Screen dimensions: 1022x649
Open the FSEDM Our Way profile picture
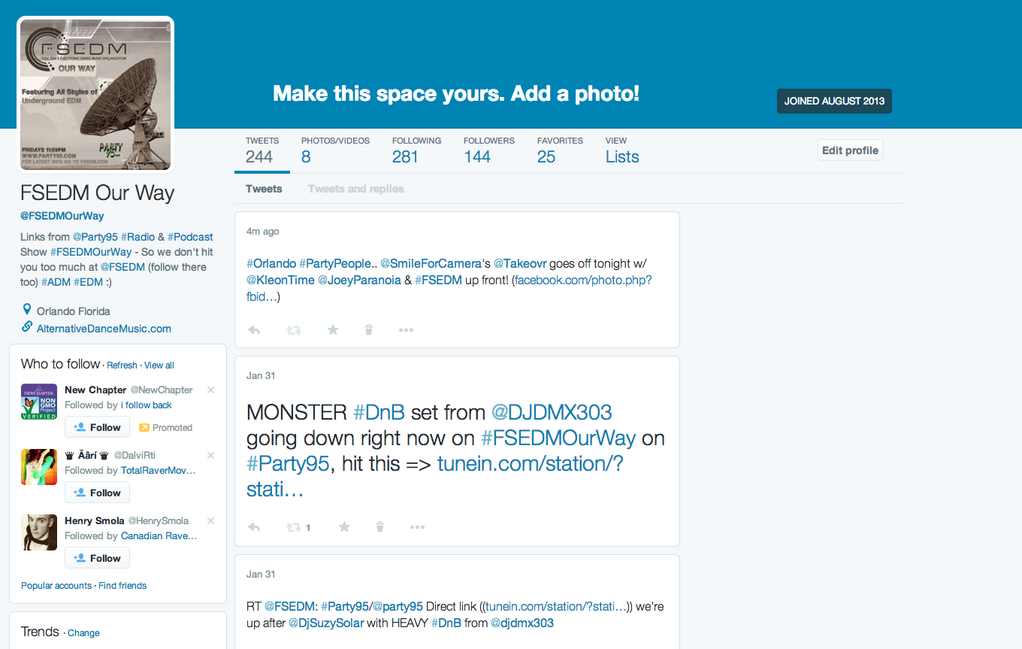(x=96, y=95)
